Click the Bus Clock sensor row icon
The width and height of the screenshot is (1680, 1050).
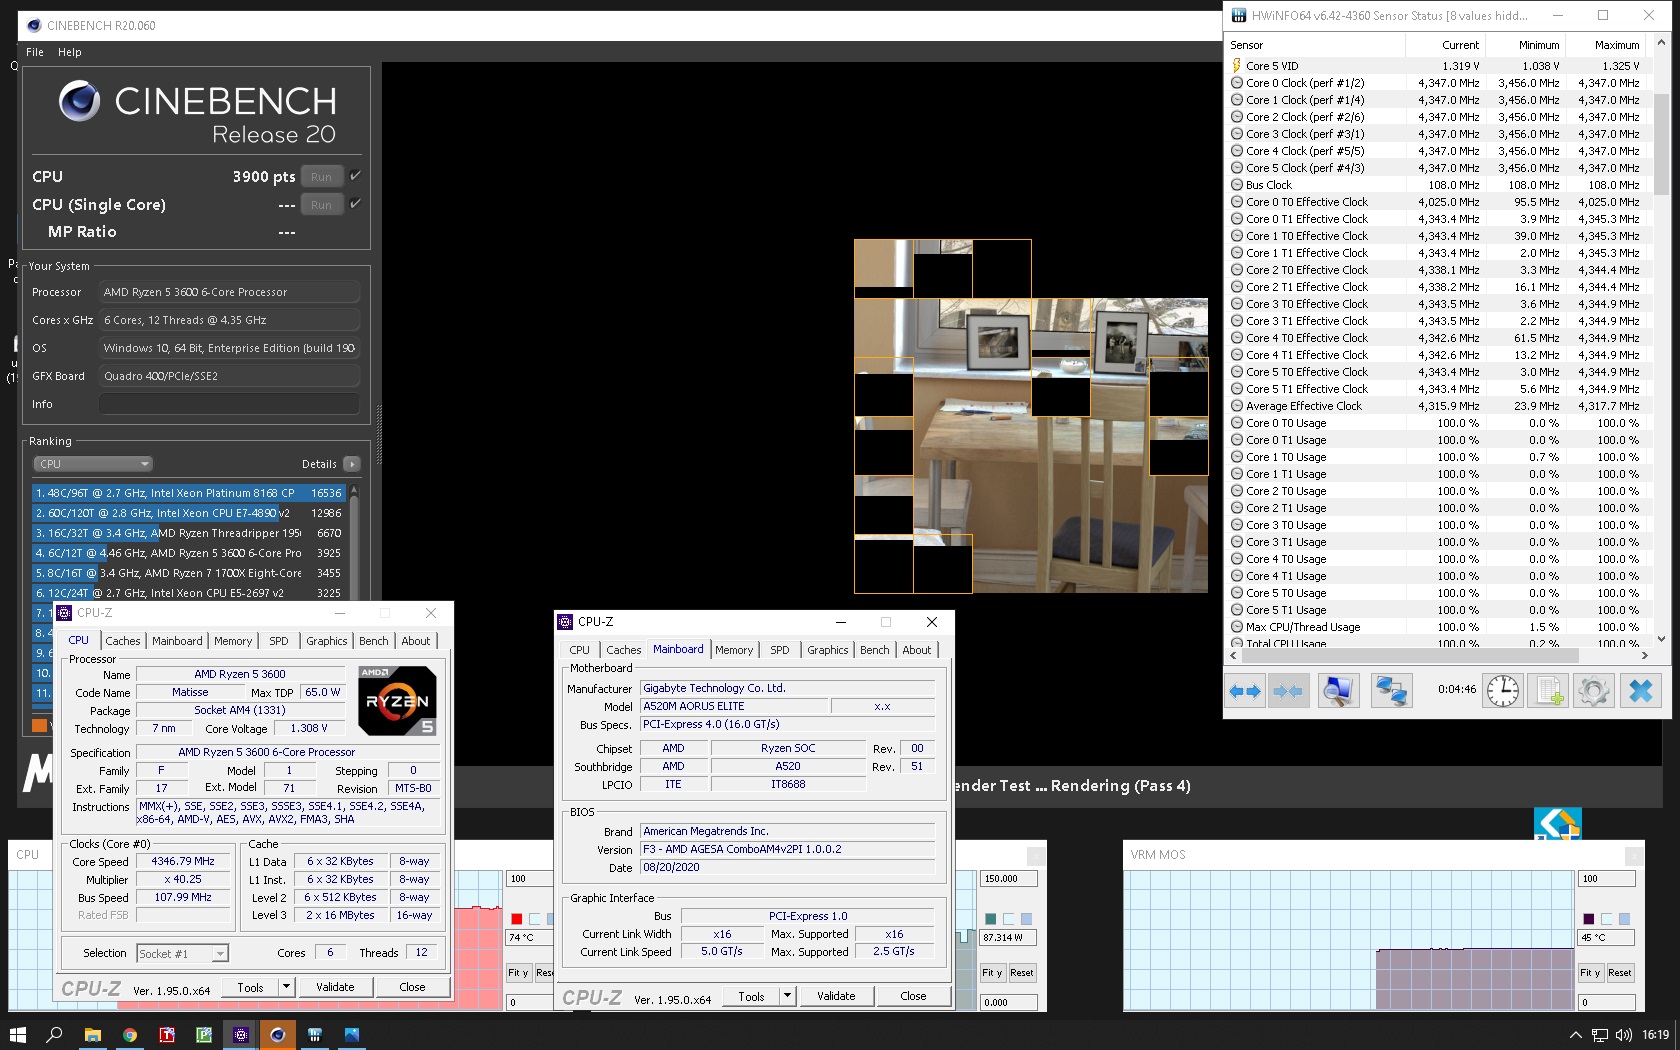pyautogui.click(x=1237, y=185)
